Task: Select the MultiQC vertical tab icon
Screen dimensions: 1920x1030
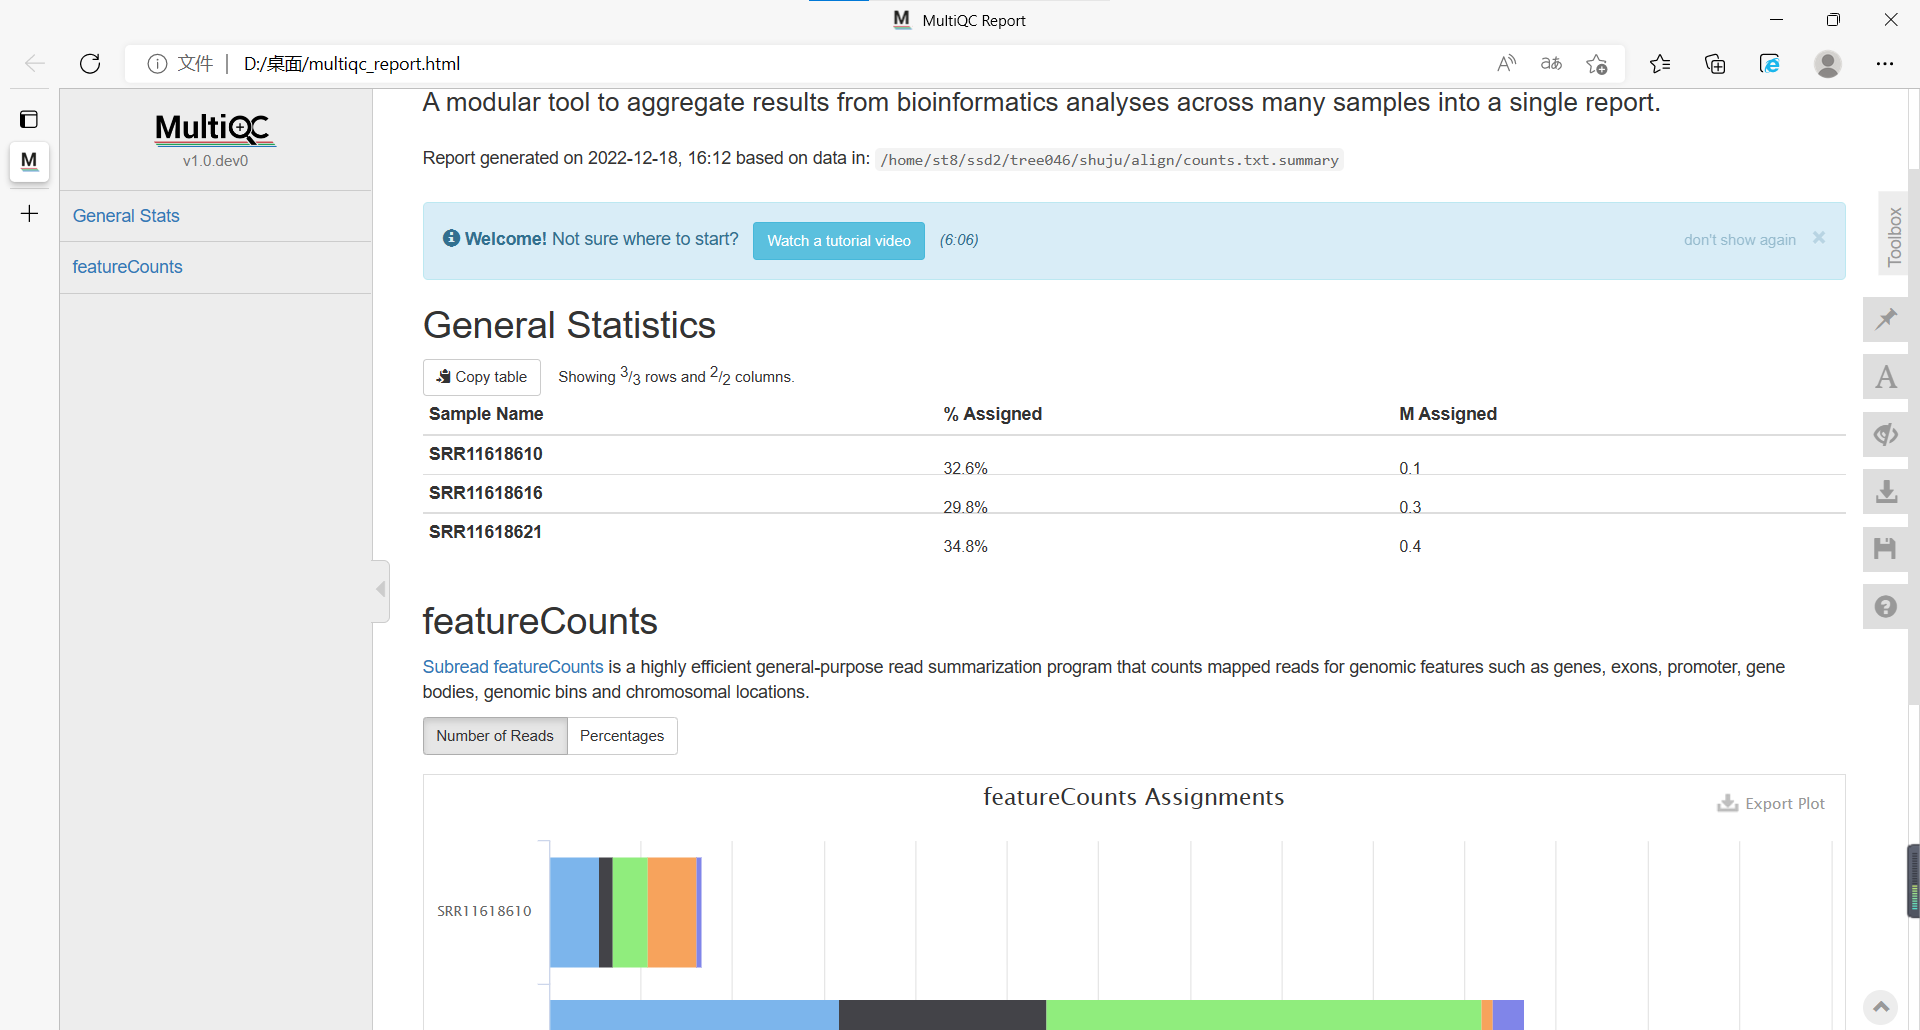Action: pos(29,160)
